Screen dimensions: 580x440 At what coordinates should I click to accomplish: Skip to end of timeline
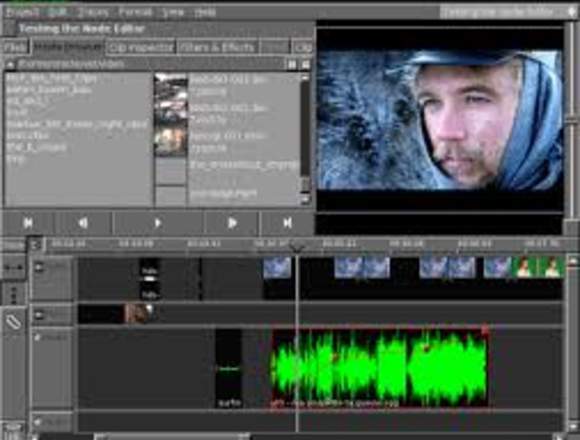[287, 223]
